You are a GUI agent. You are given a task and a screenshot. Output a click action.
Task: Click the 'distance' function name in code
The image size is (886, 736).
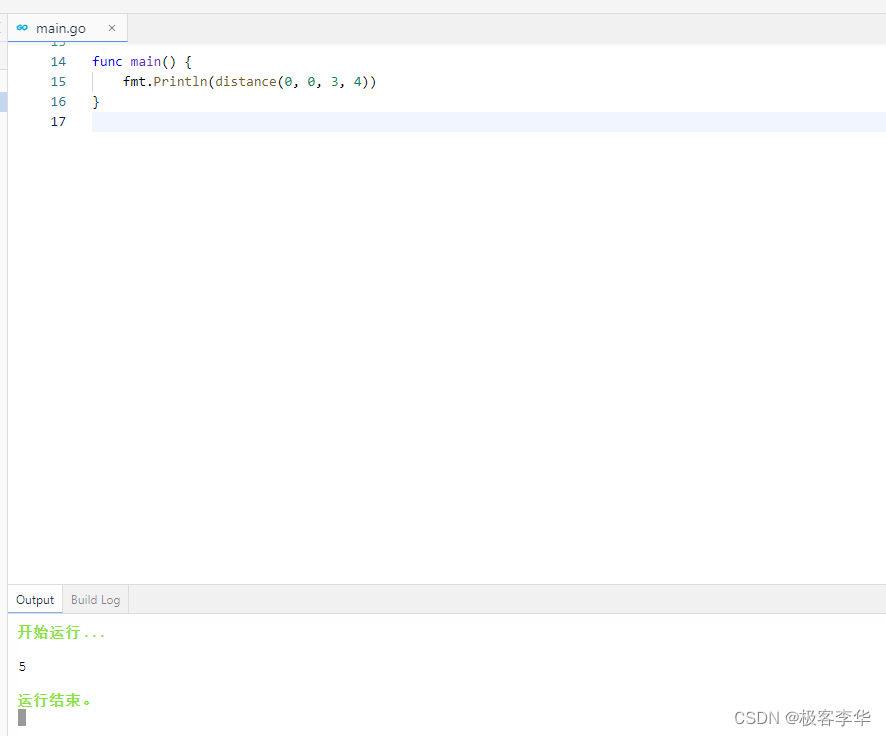[x=245, y=82]
